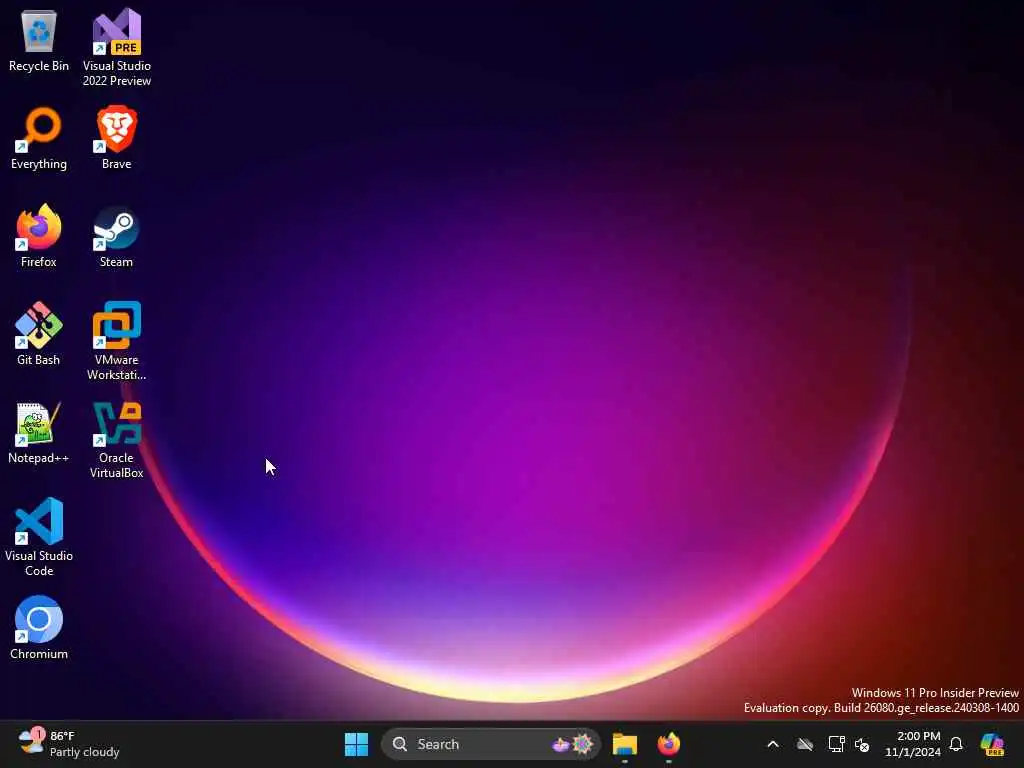This screenshot has width=1024, height=768.
Task: Select the Brave browser desktop icon
Action: pos(117,138)
